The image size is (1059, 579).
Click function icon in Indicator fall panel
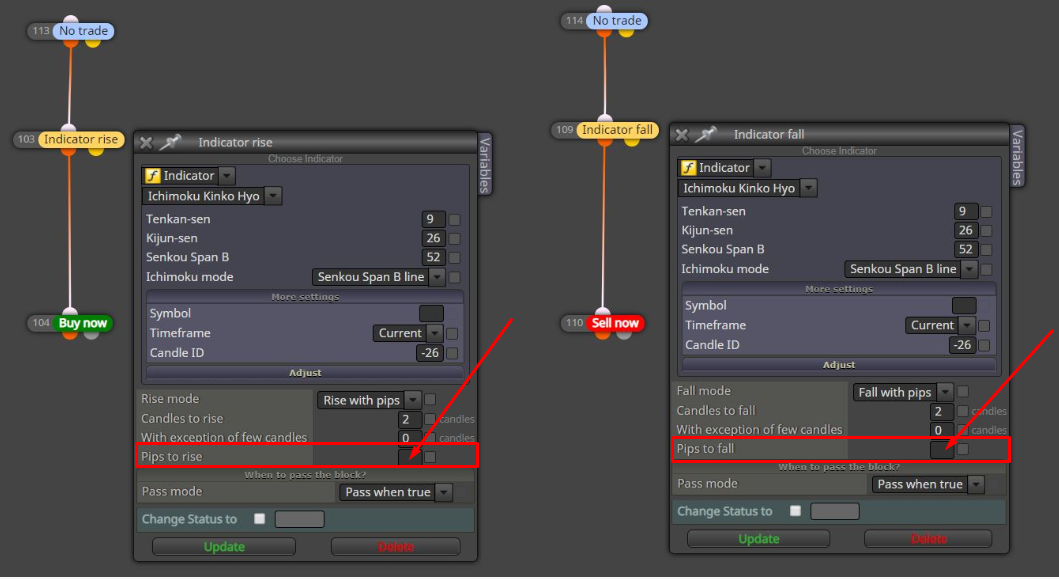coord(688,168)
